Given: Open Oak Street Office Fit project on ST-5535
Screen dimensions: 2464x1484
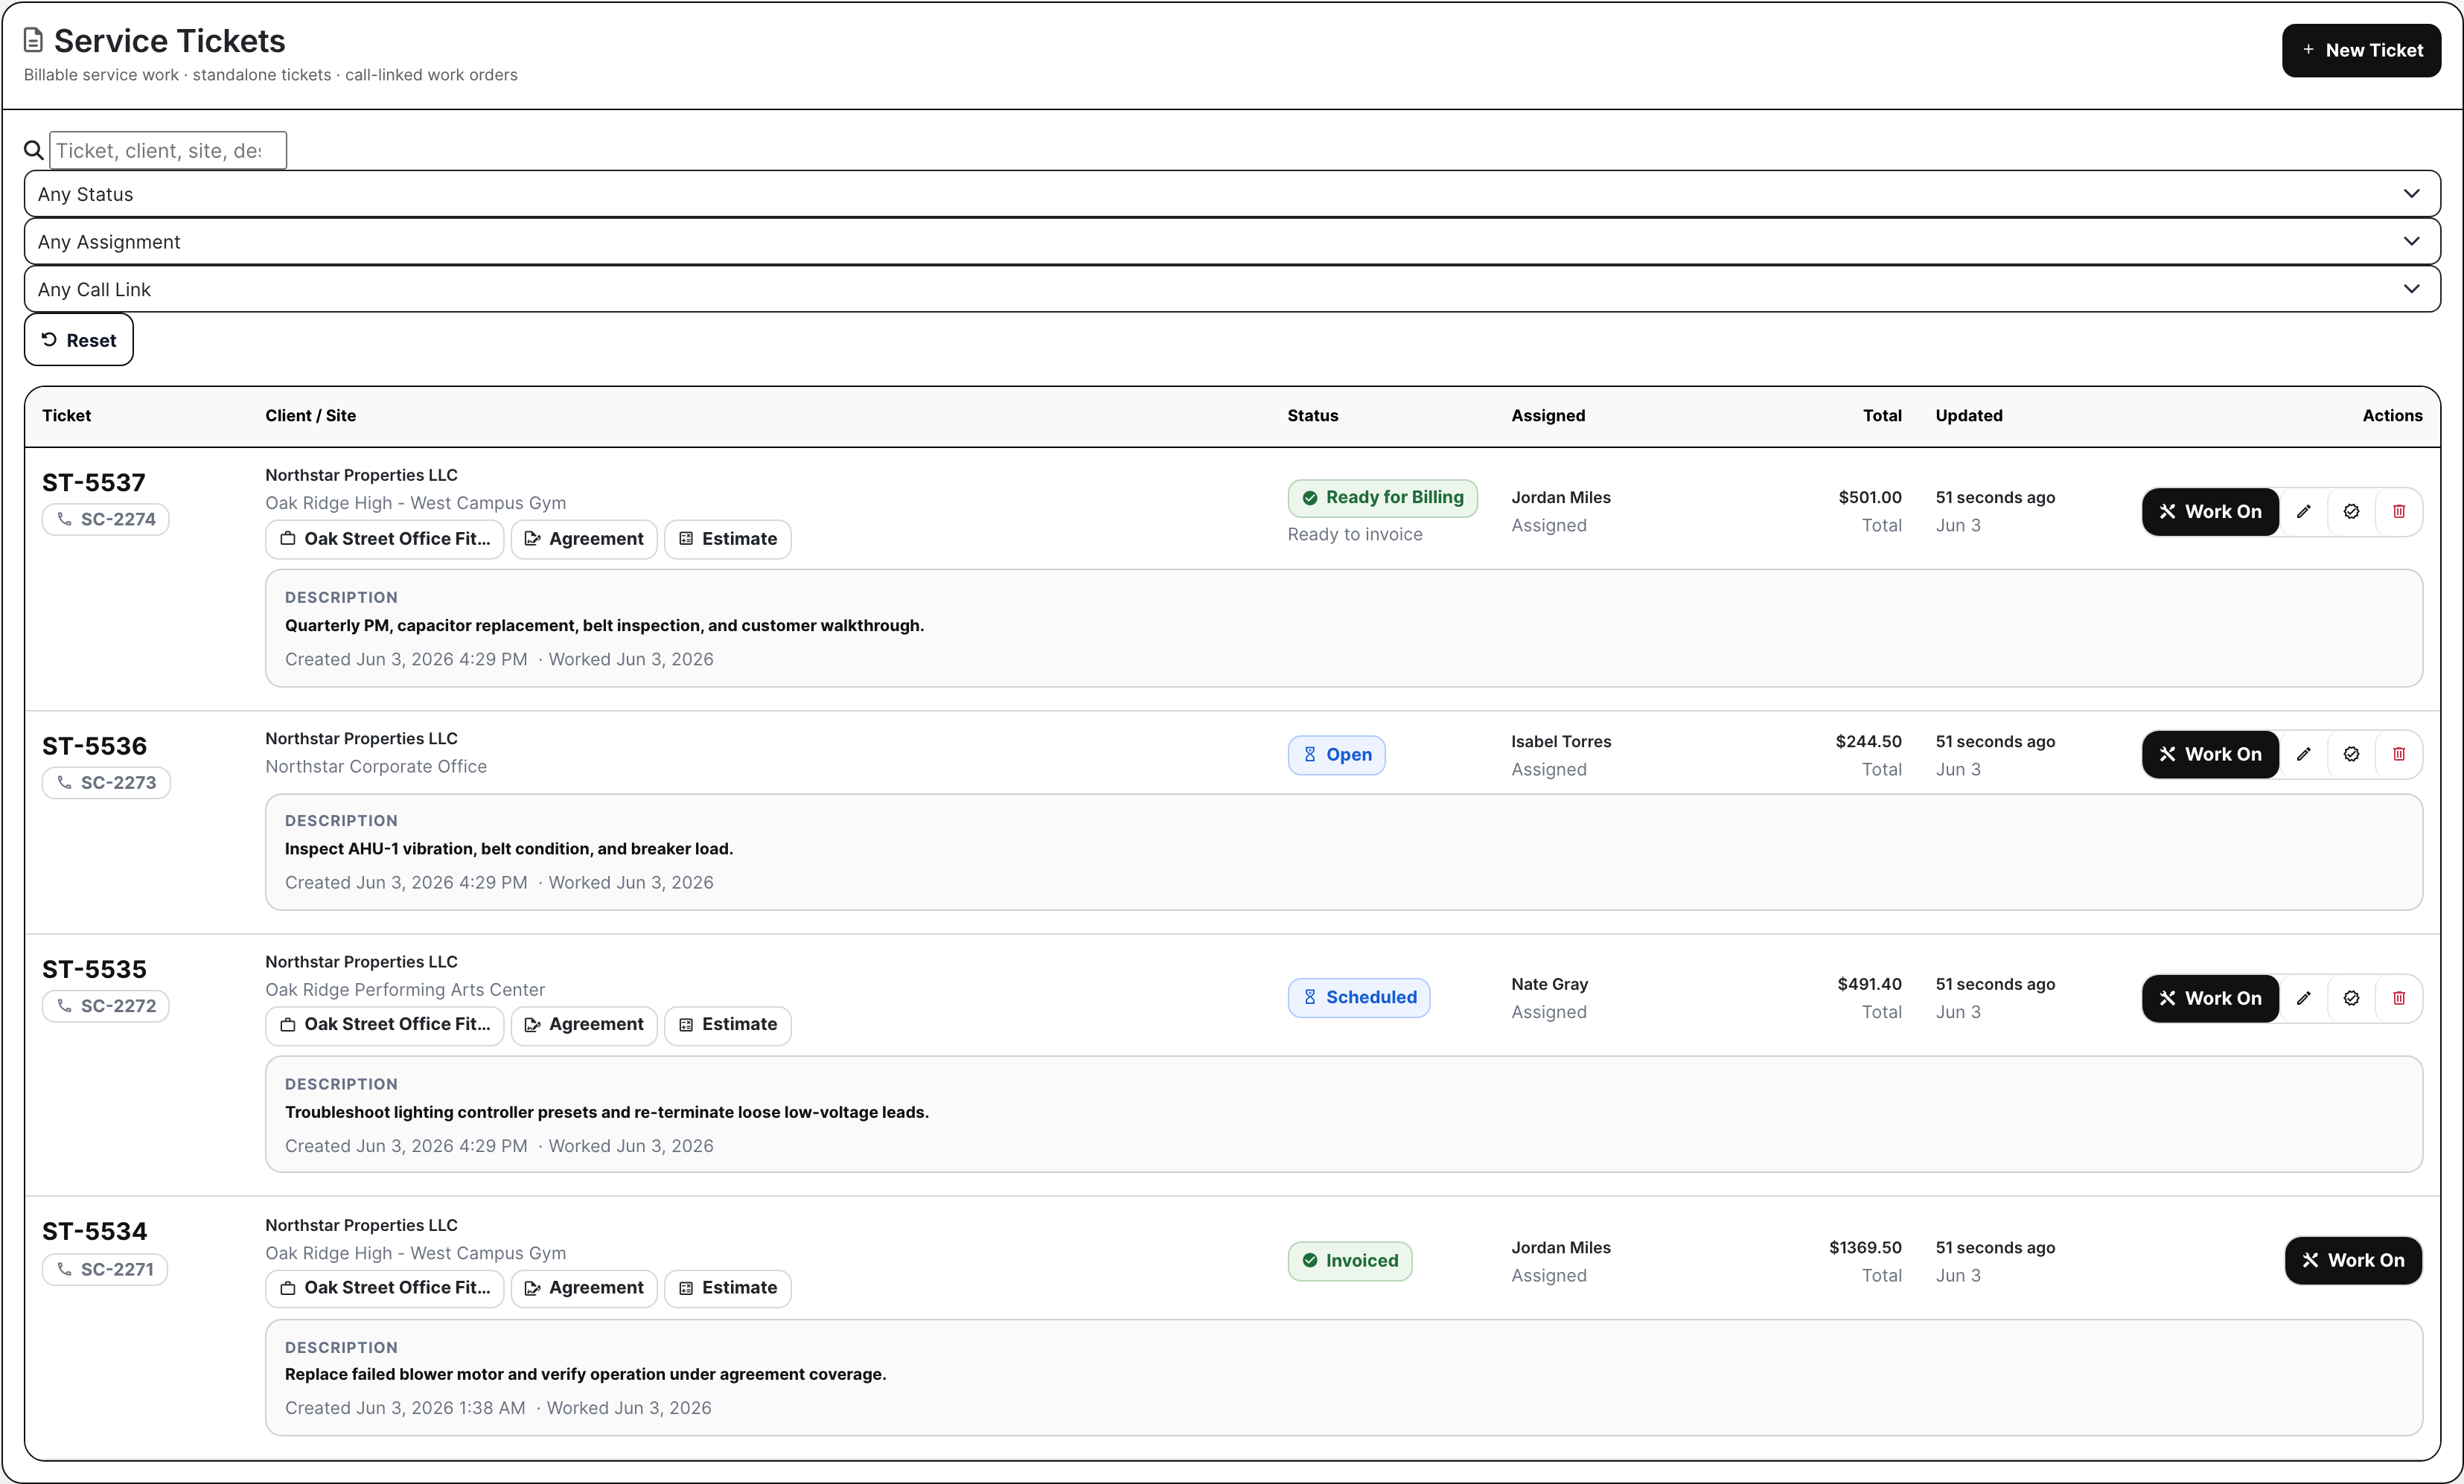Looking at the screenshot, I should pyautogui.click(x=385, y=1025).
